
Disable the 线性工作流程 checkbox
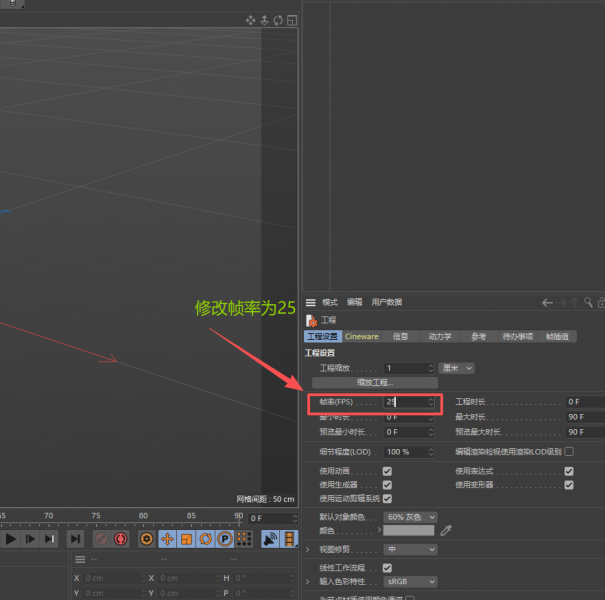[x=387, y=568]
